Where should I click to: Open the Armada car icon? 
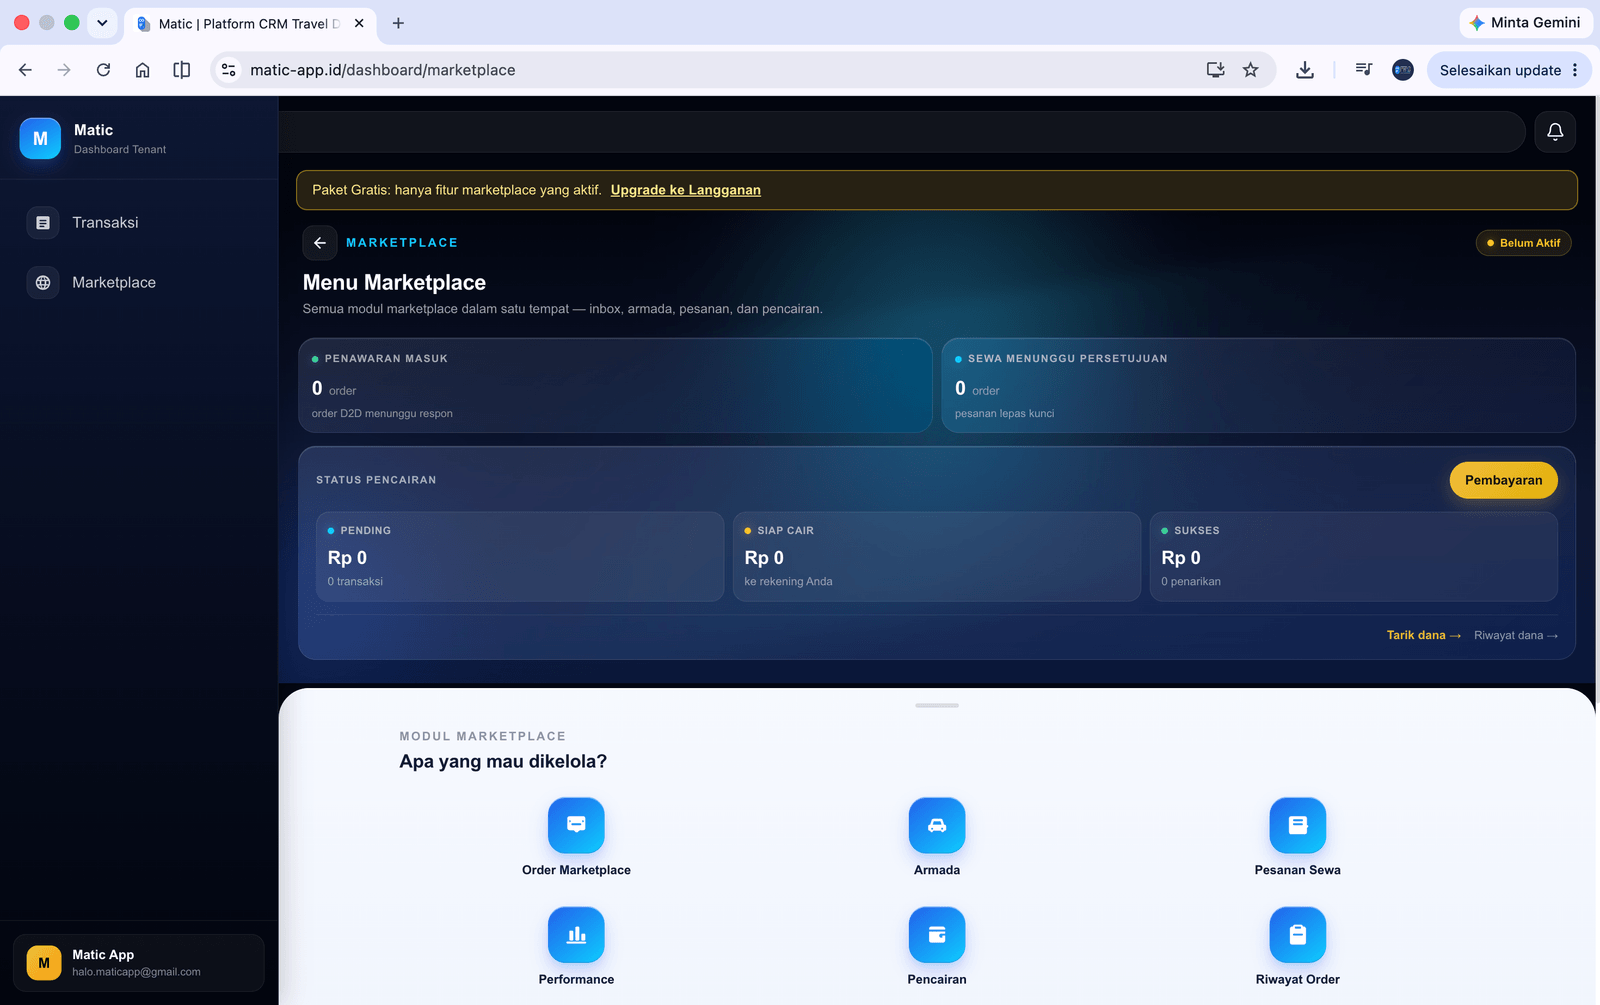[x=937, y=825]
